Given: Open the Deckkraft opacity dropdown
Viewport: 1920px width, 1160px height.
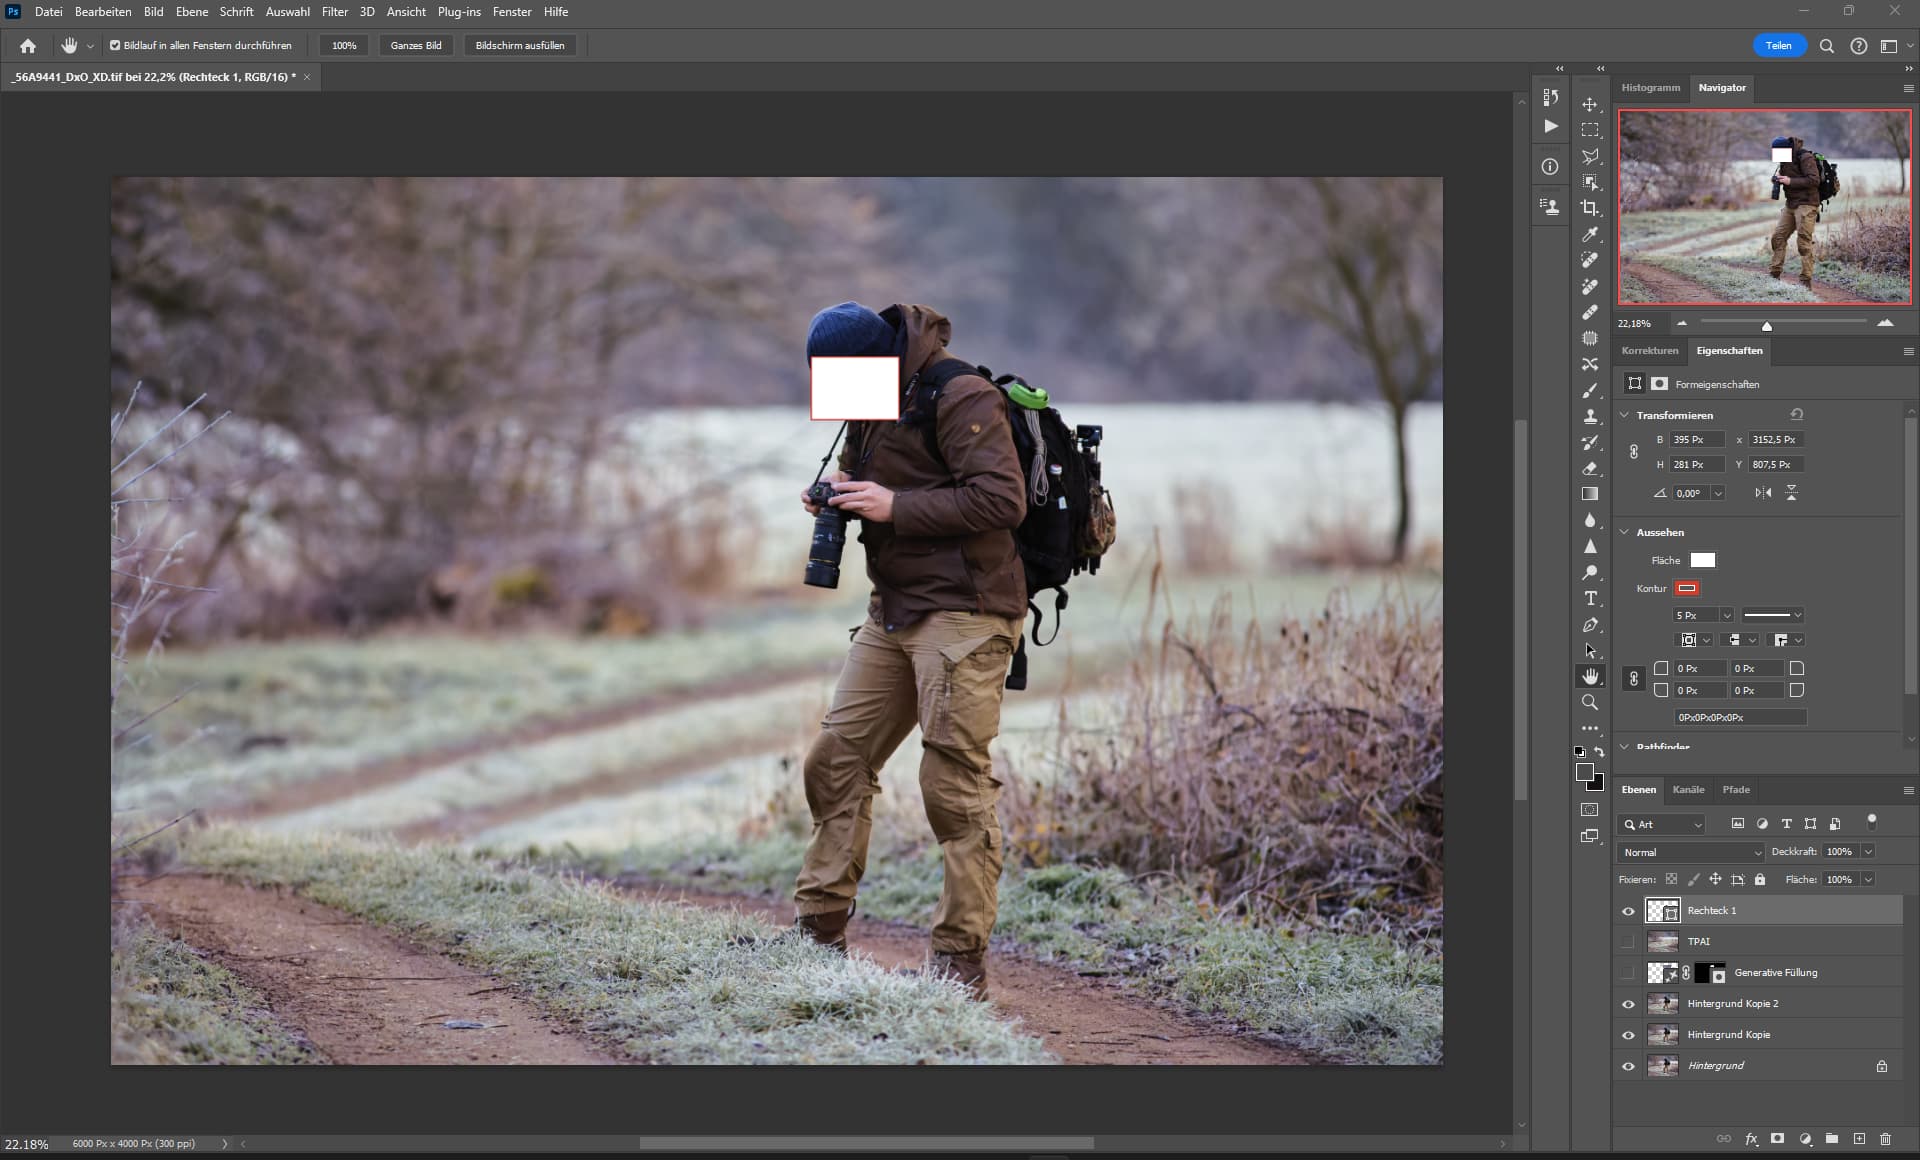Looking at the screenshot, I should [1868, 851].
